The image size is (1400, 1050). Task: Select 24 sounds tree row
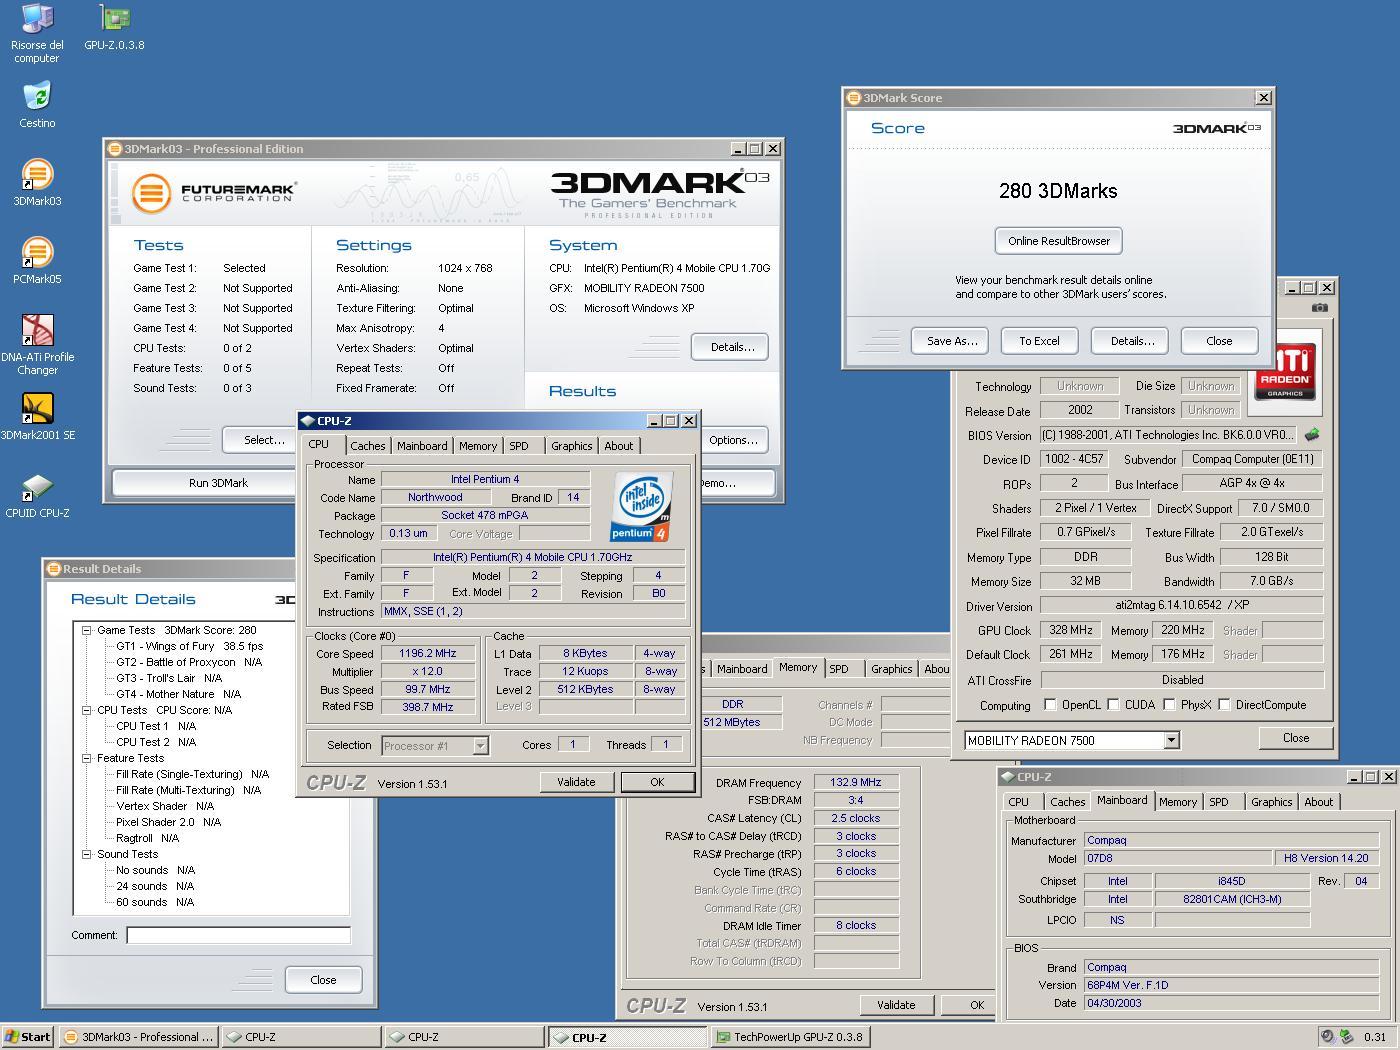tap(155, 886)
